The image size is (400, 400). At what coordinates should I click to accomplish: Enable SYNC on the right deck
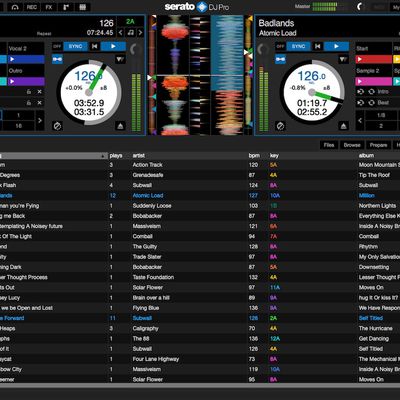click(298, 46)
